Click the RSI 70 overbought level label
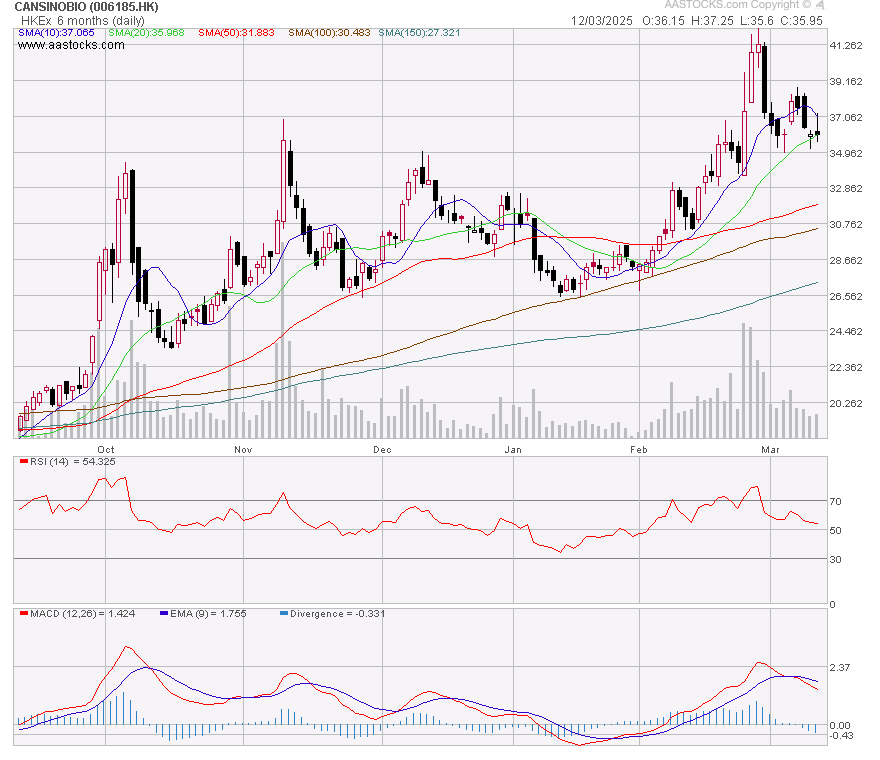Viewport: 880px width, 760px height. click(834, 501)
